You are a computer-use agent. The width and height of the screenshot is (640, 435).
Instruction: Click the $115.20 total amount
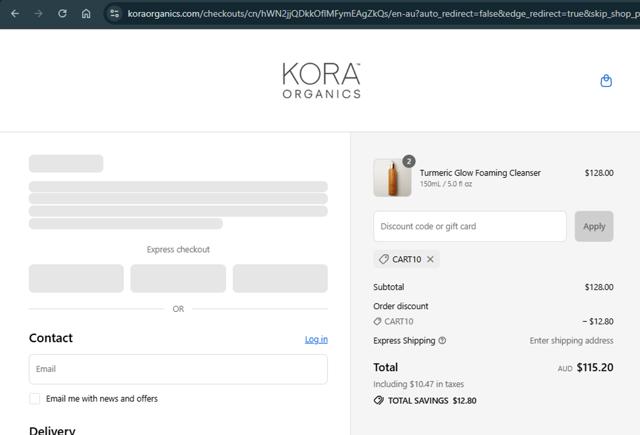[x=595, y=367]
